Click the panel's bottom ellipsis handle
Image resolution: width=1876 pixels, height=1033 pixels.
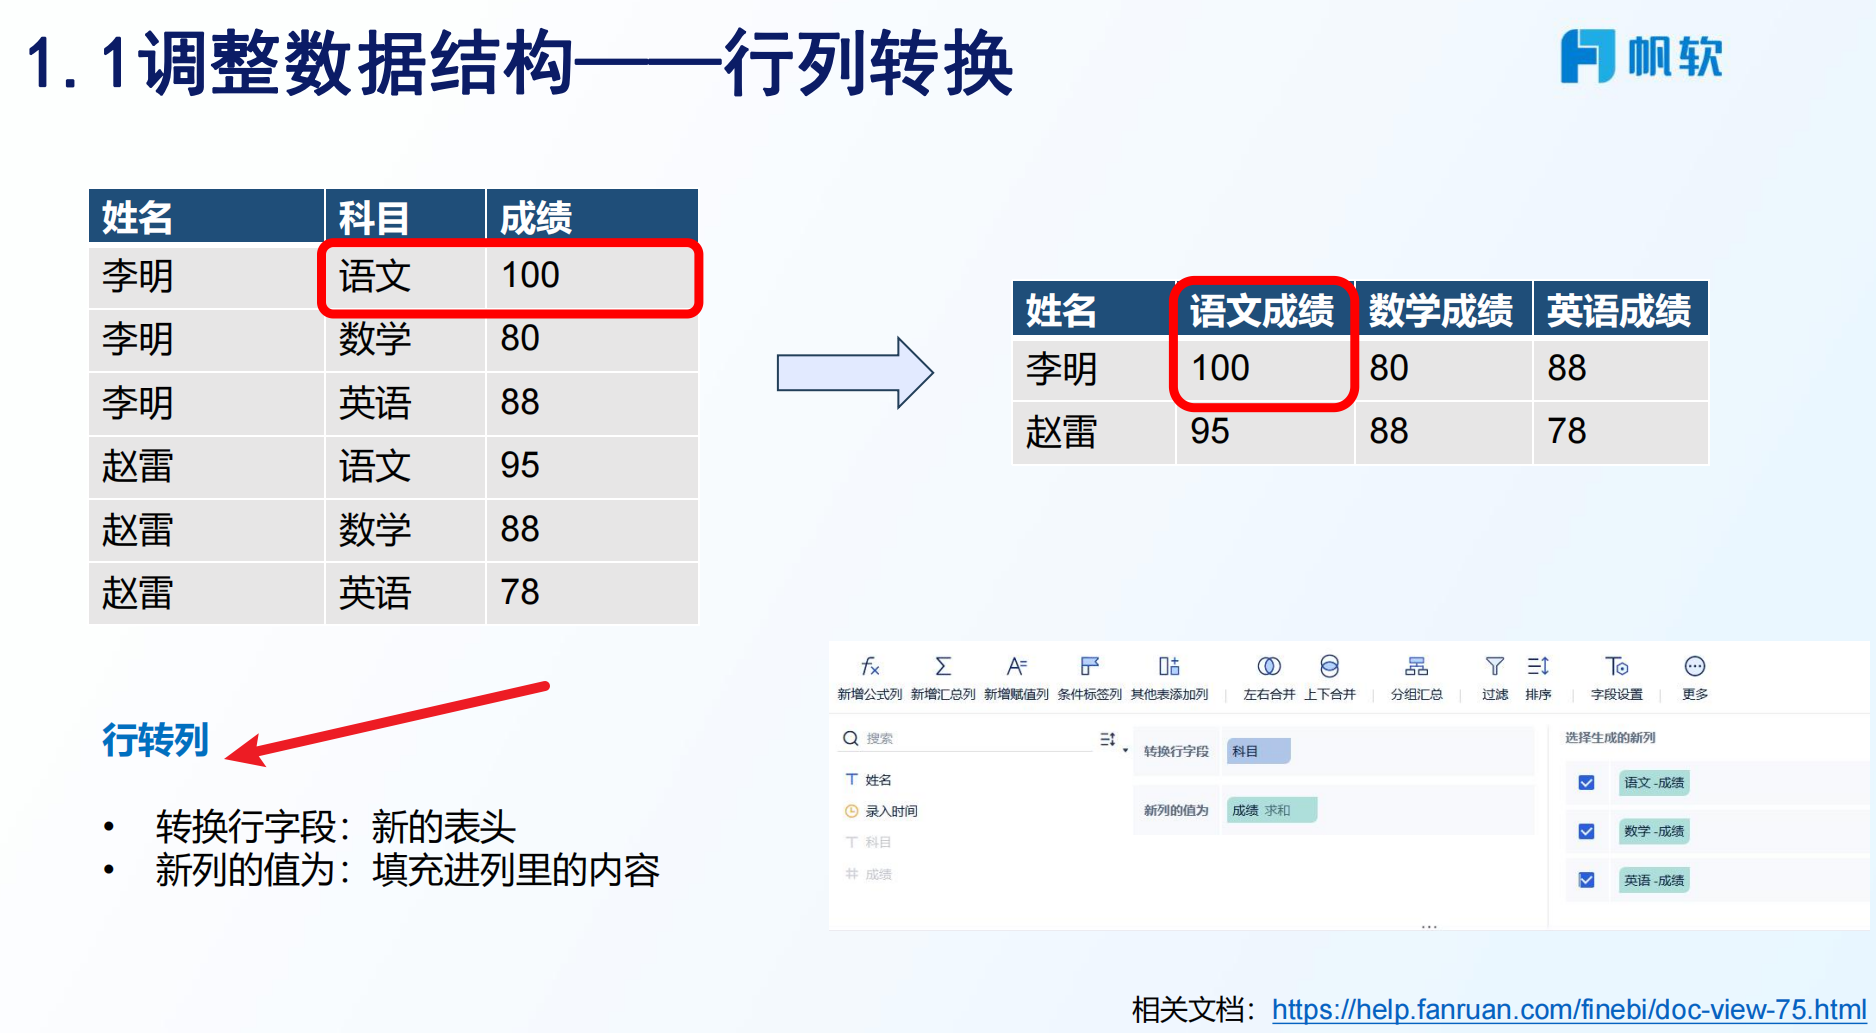(x=1429, y=927)
